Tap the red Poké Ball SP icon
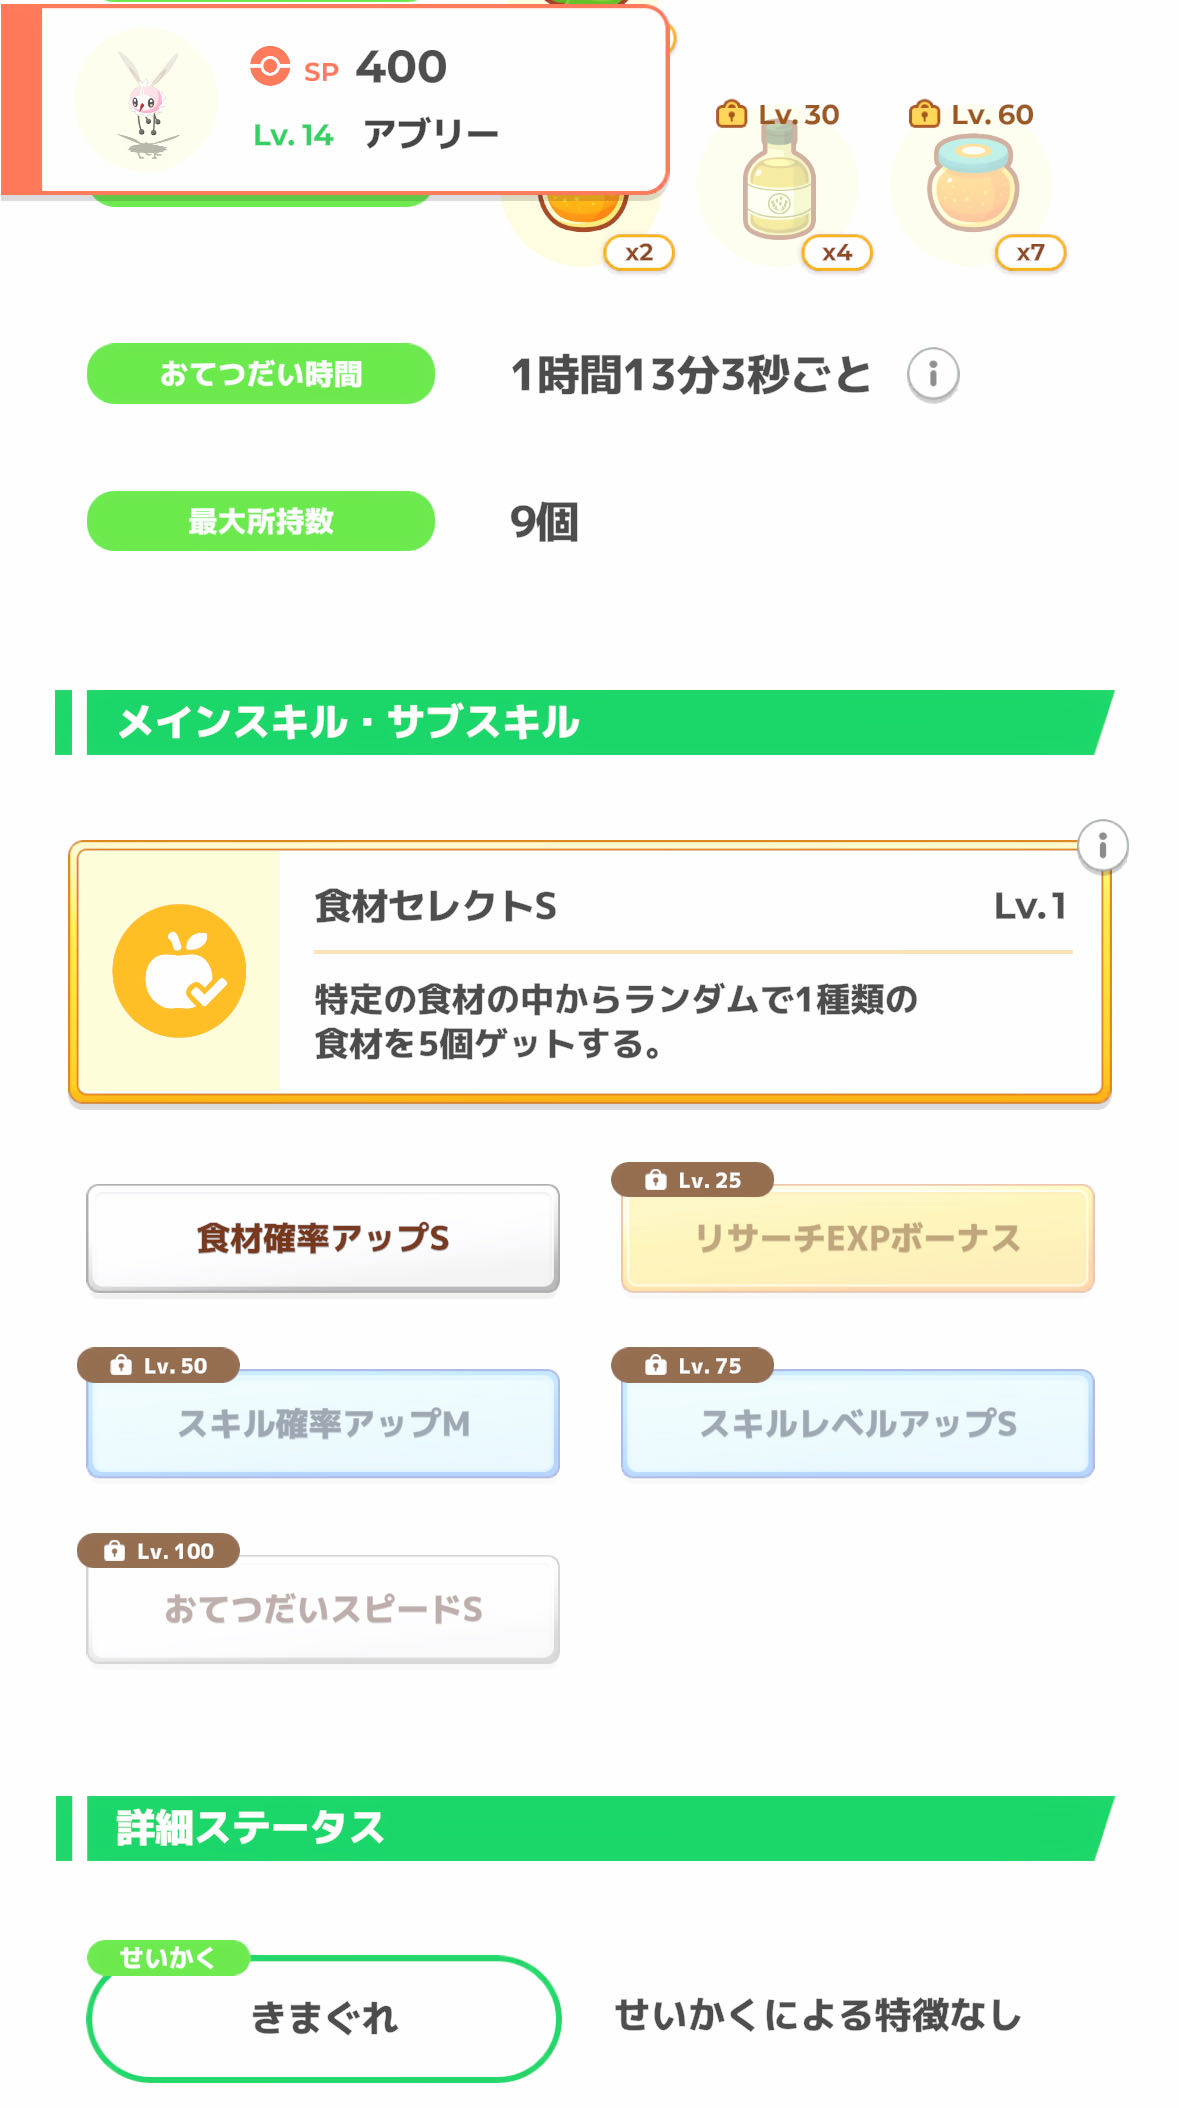This screenshot has width=1179, height=2108. click(x=269, y=67)
